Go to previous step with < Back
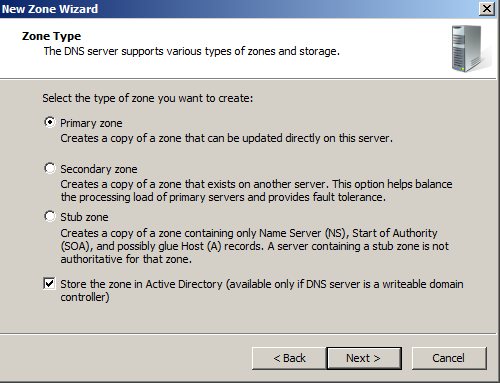Image resolution: width=500 pixels, height=383 pixels. (x=289, y=358)
